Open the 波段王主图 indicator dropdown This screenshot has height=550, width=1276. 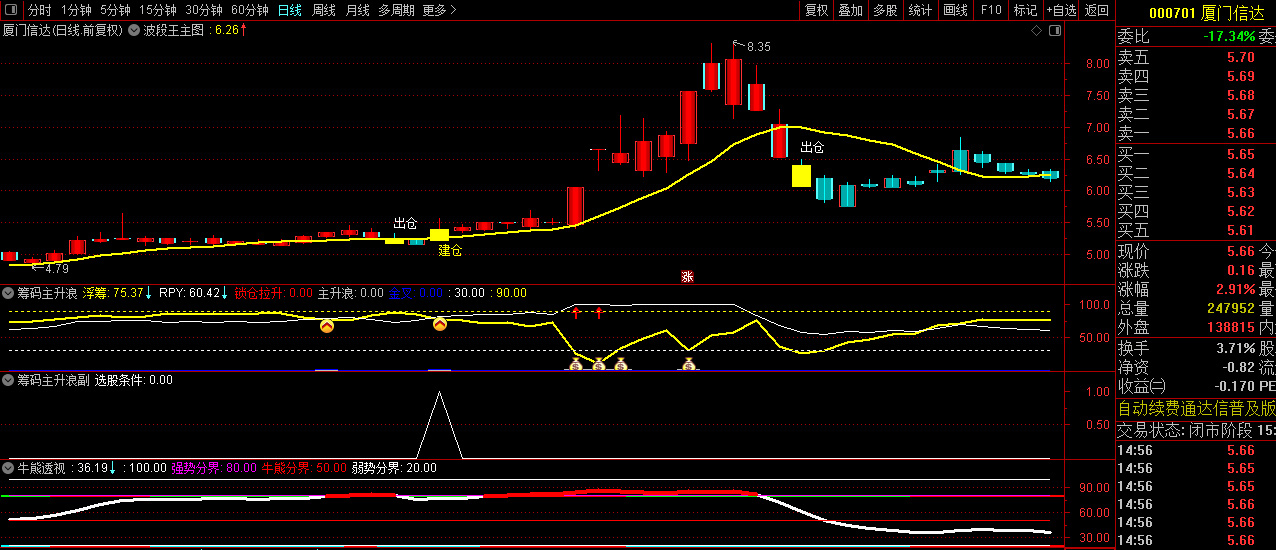click(134, 30)
